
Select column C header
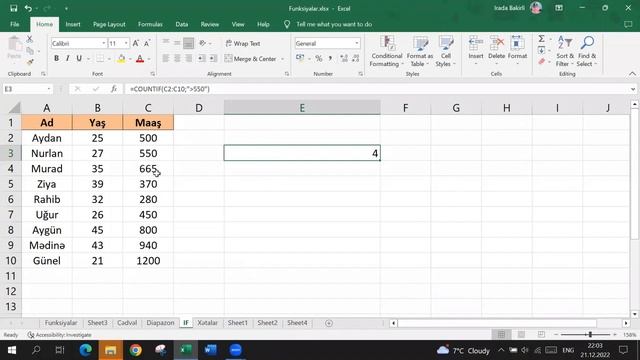pos(148,108)
